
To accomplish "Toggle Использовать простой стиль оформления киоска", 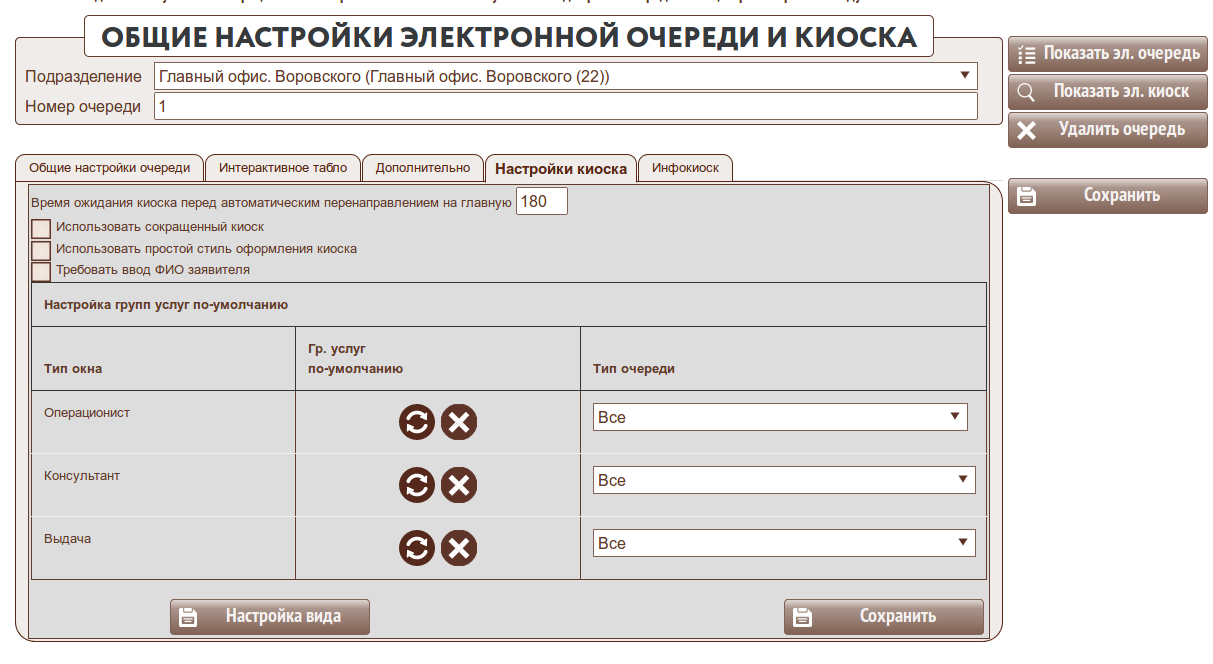I will pos(41,250).
